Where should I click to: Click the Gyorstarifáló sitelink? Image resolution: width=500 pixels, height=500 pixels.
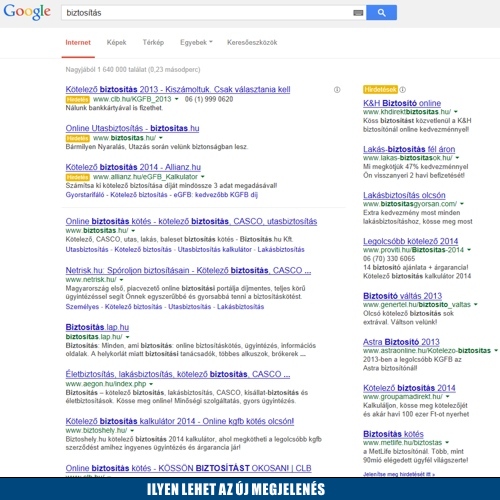pyautogui.click(x=85, y=195)
